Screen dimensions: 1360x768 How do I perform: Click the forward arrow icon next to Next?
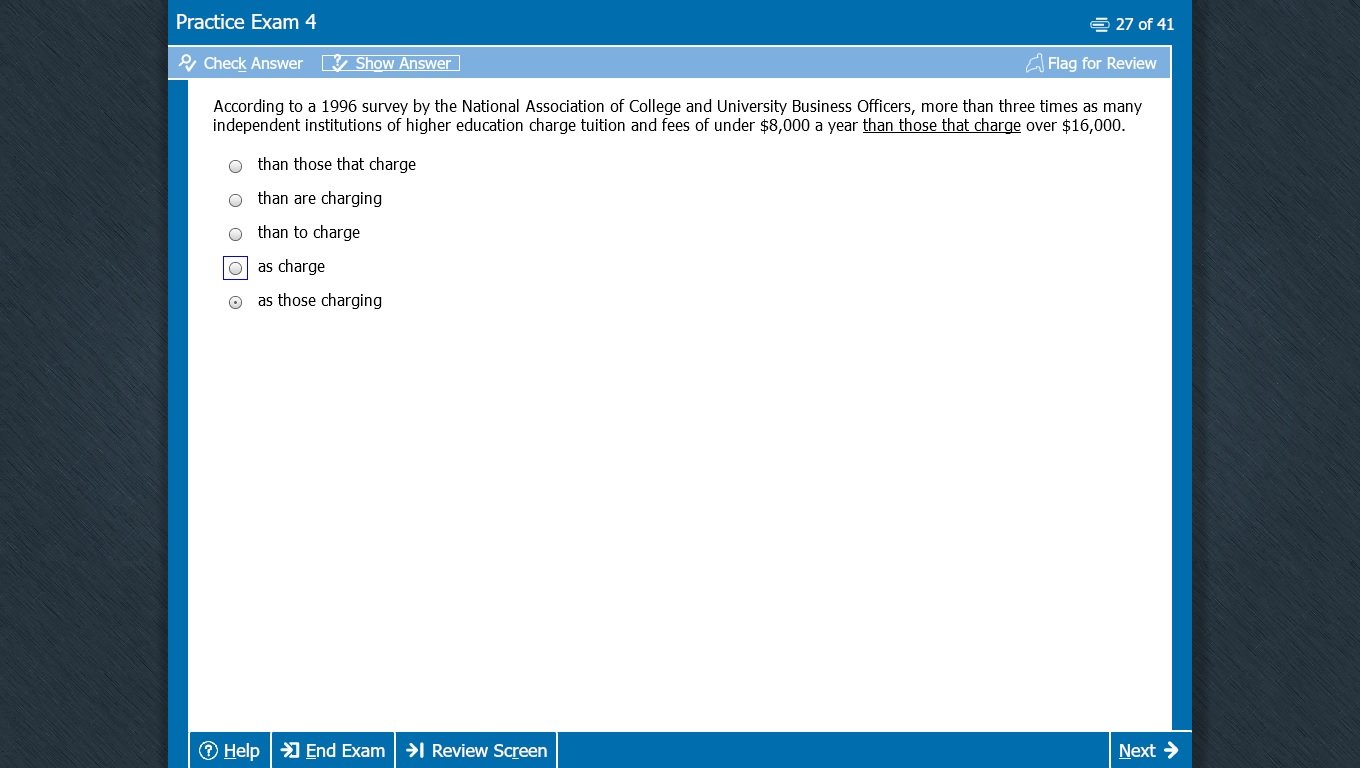pyautogui.click(x=1171, y=750)
